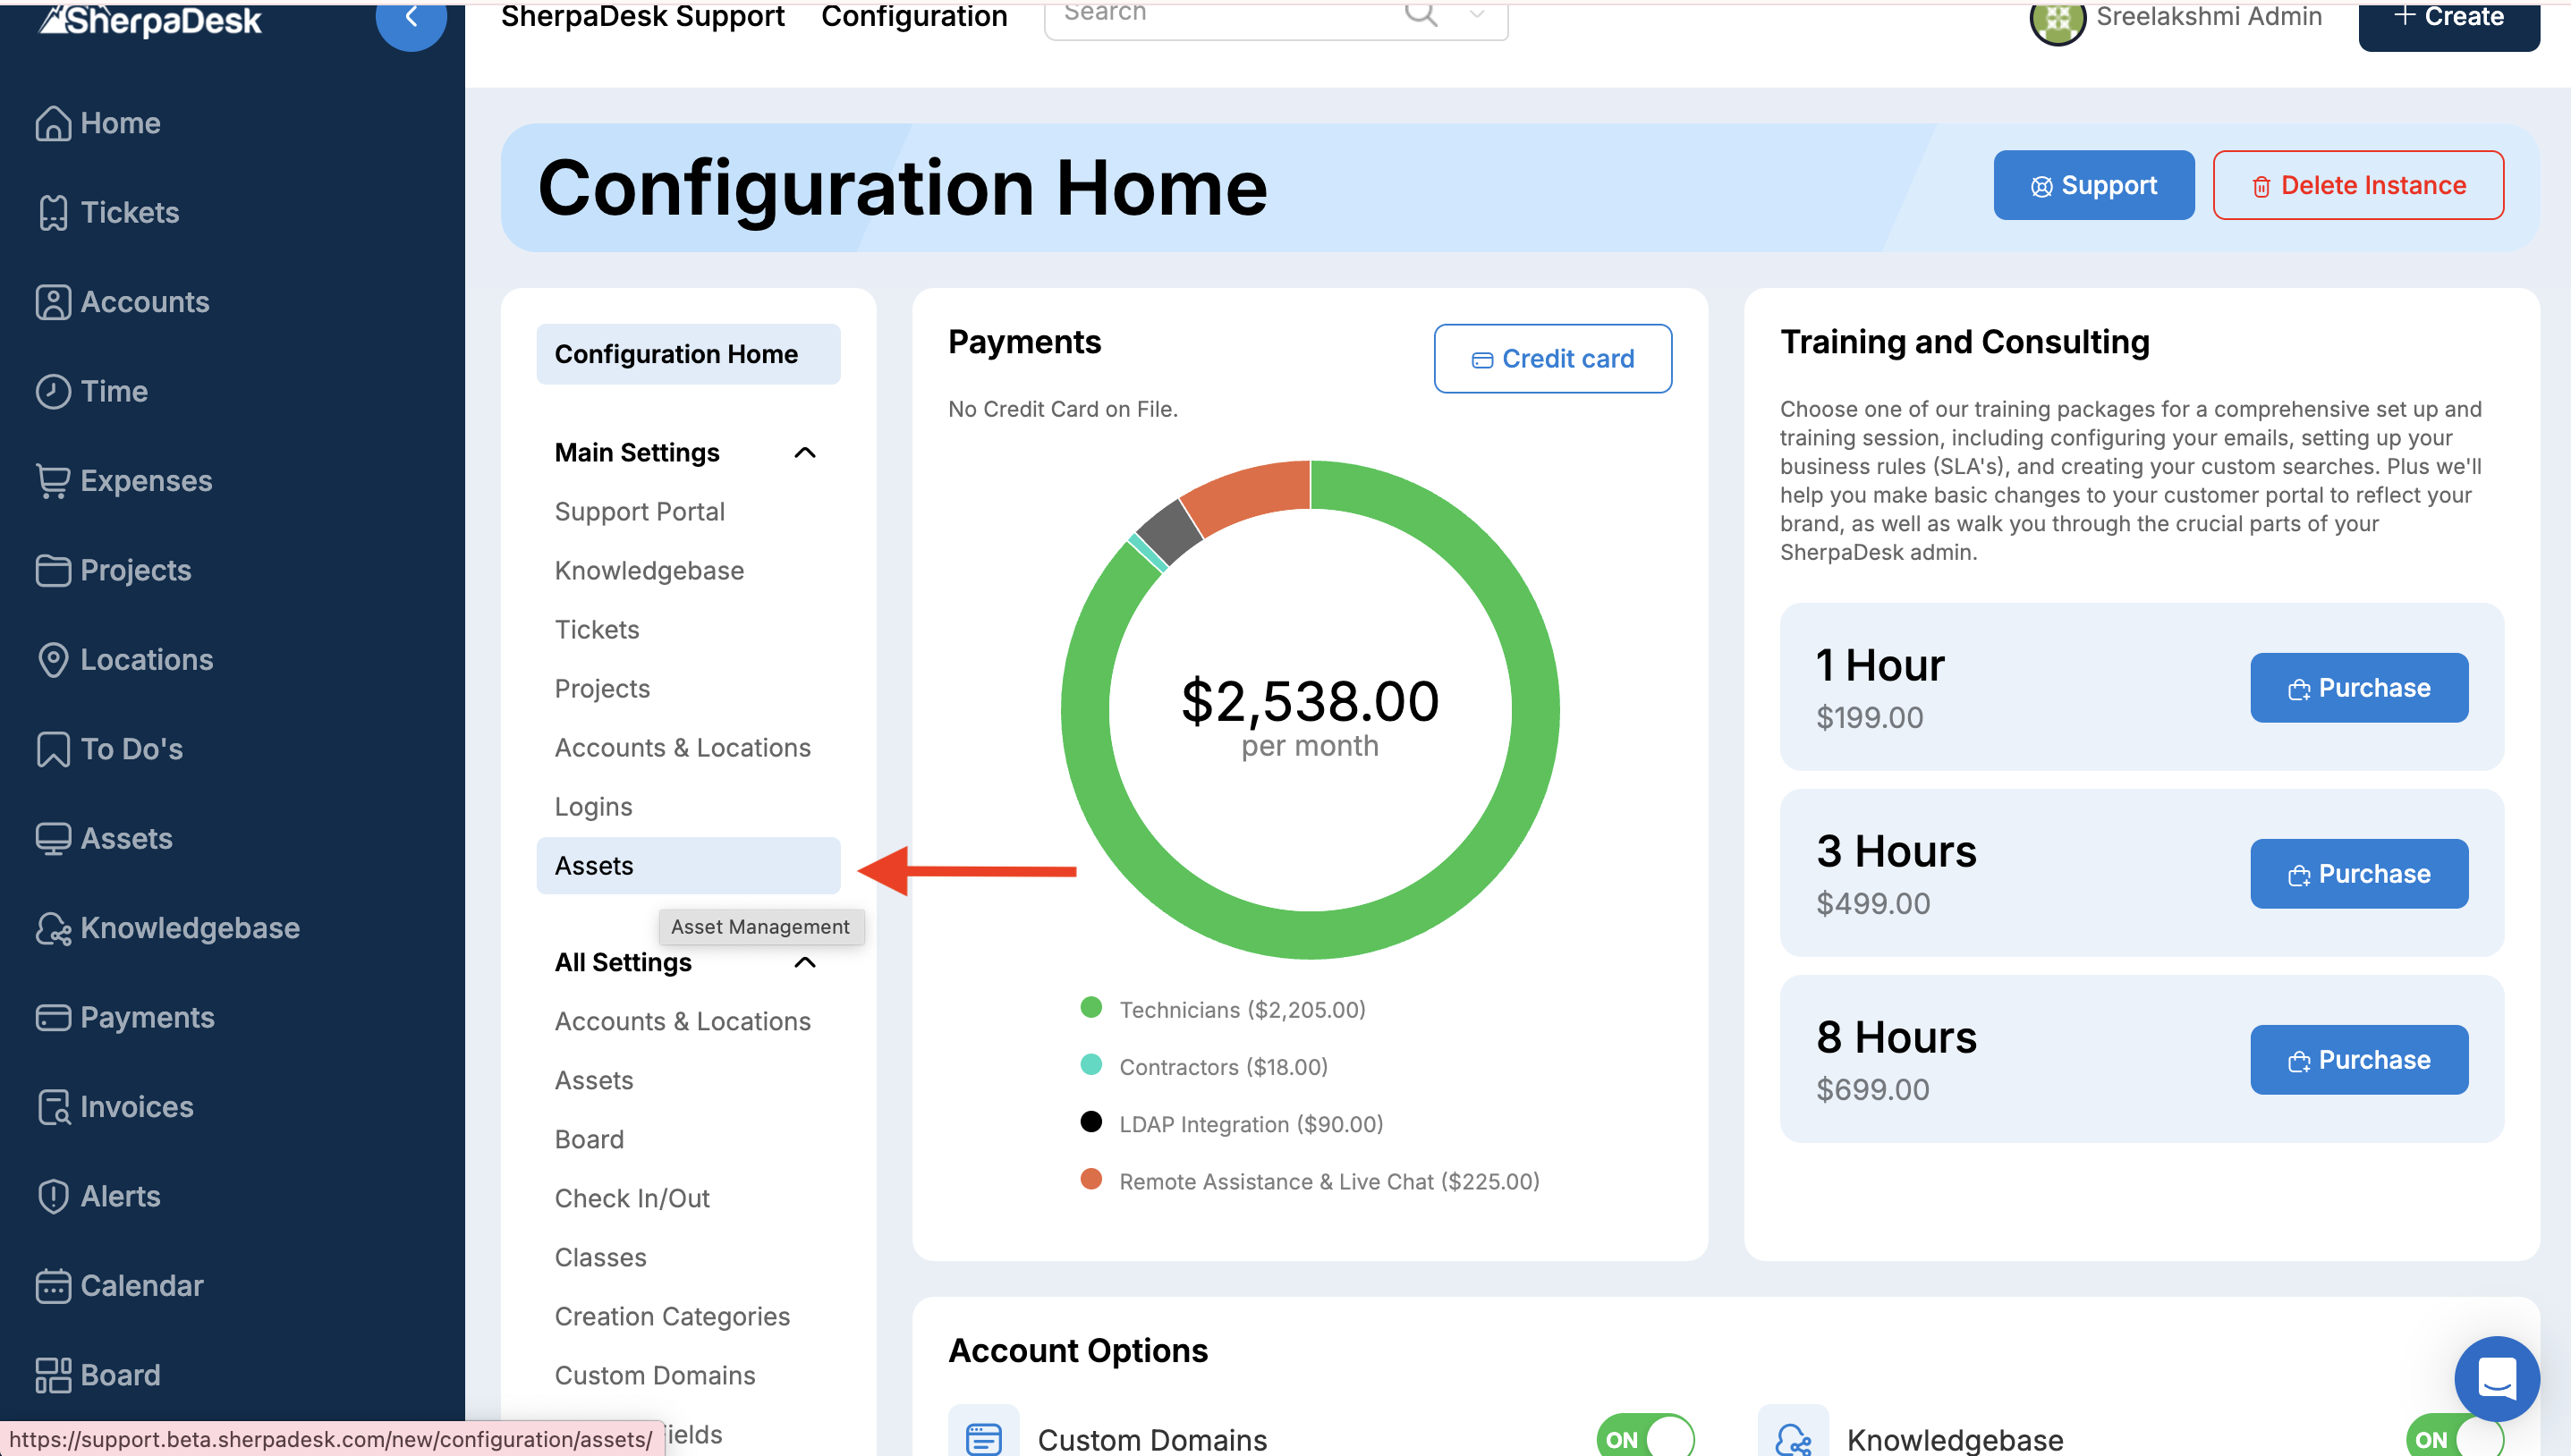Click the green Technicians legend dot
The width and height of the screenshot is (2571, 1456).
tap(1091, 1008)
